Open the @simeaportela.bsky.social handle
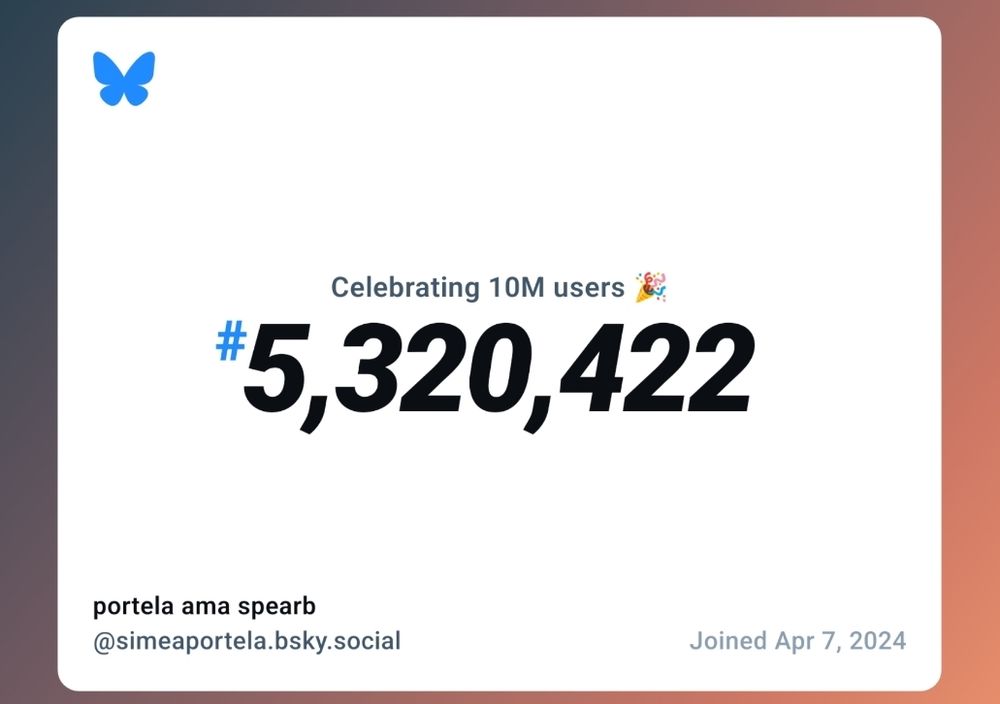The image size is (1000, 704). pyautogui.click(x=247, y=641)
